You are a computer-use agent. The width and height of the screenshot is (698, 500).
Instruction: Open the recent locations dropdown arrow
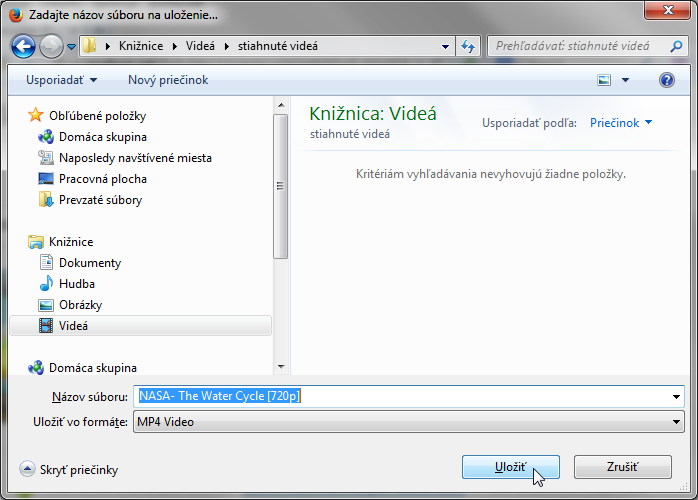(71, 46)
